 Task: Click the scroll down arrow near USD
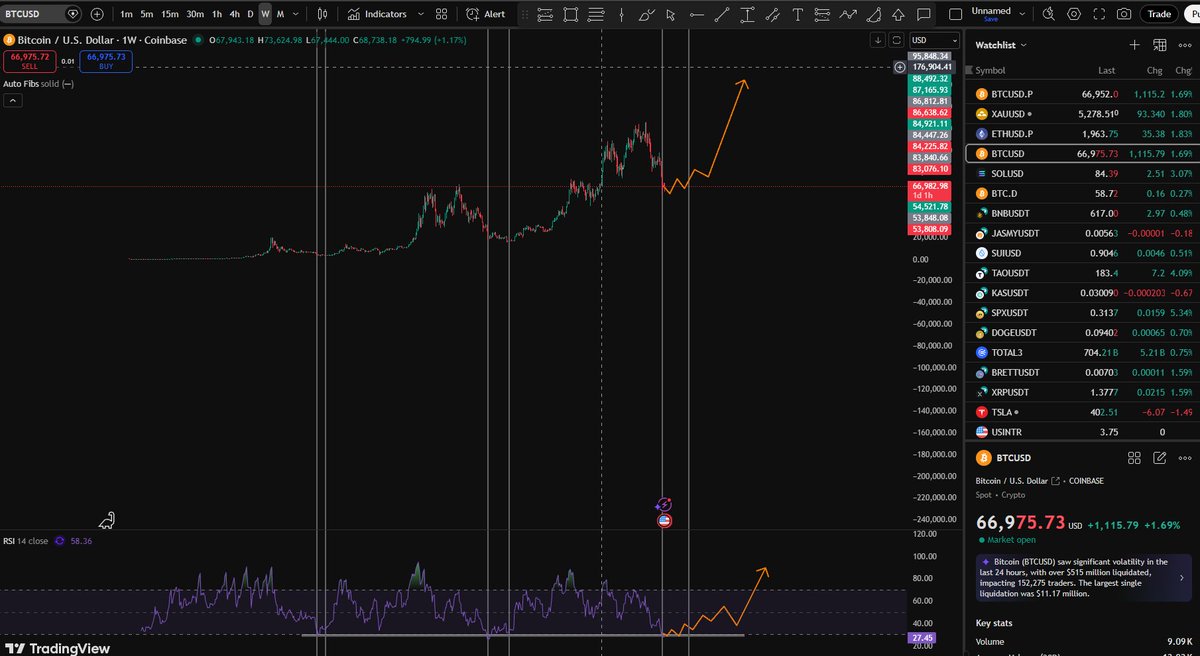click(877, 39)
